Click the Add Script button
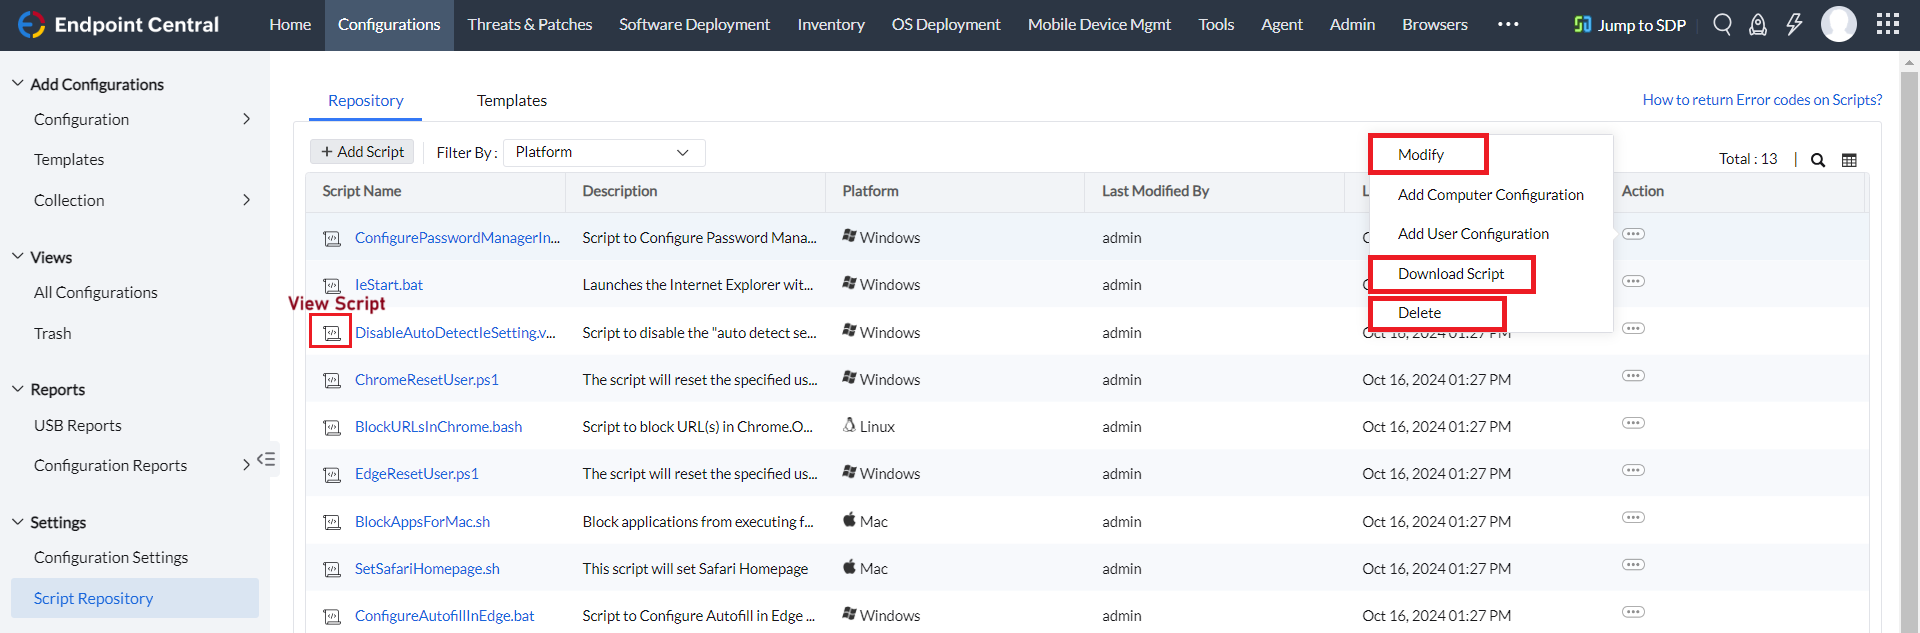The image size is (1920, 633). (362, 152)
